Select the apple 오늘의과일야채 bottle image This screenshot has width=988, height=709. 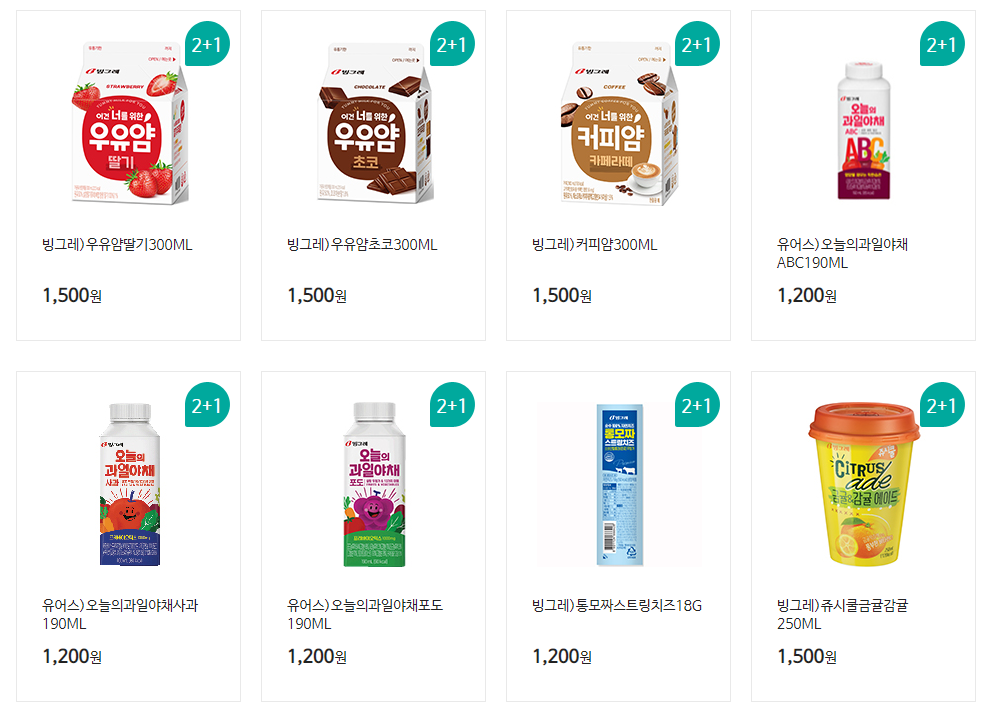130,485
